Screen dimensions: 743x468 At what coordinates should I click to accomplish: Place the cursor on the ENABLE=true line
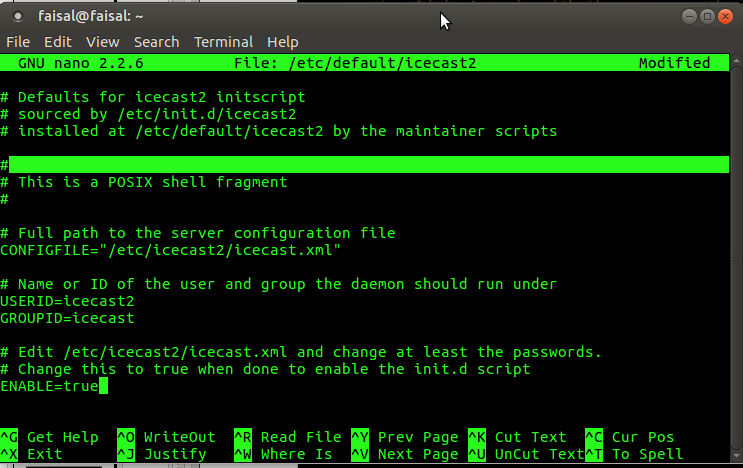tap(50, 386)
